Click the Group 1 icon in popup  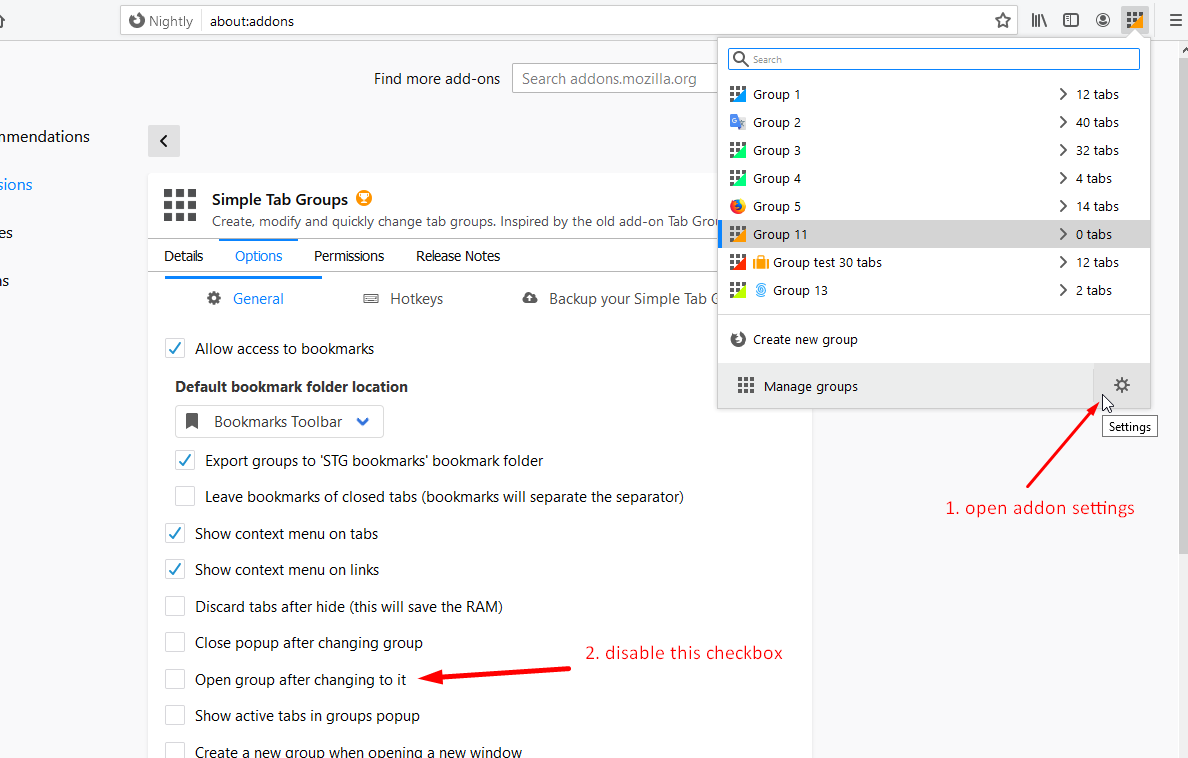point(737,94)
